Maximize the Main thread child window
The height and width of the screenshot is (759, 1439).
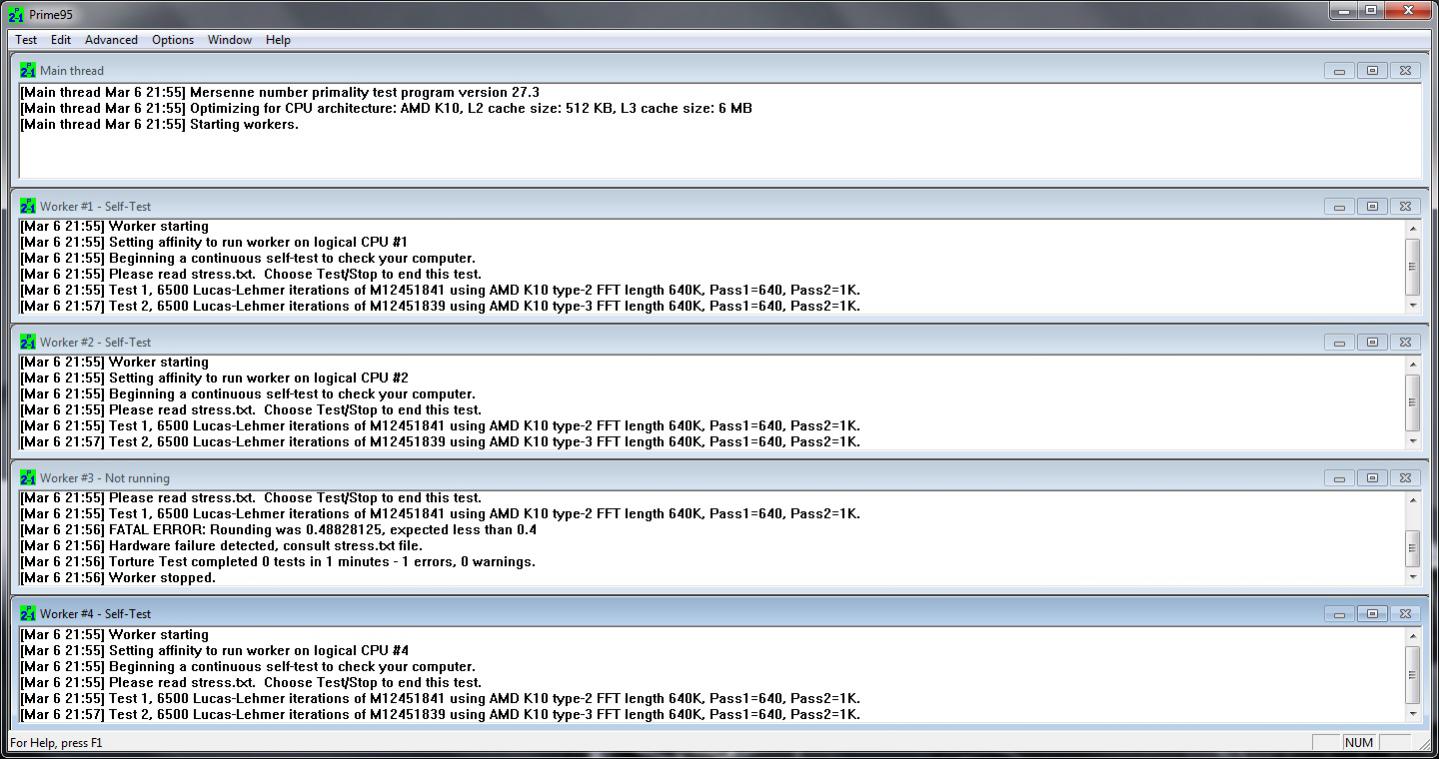pos(1372,71)
